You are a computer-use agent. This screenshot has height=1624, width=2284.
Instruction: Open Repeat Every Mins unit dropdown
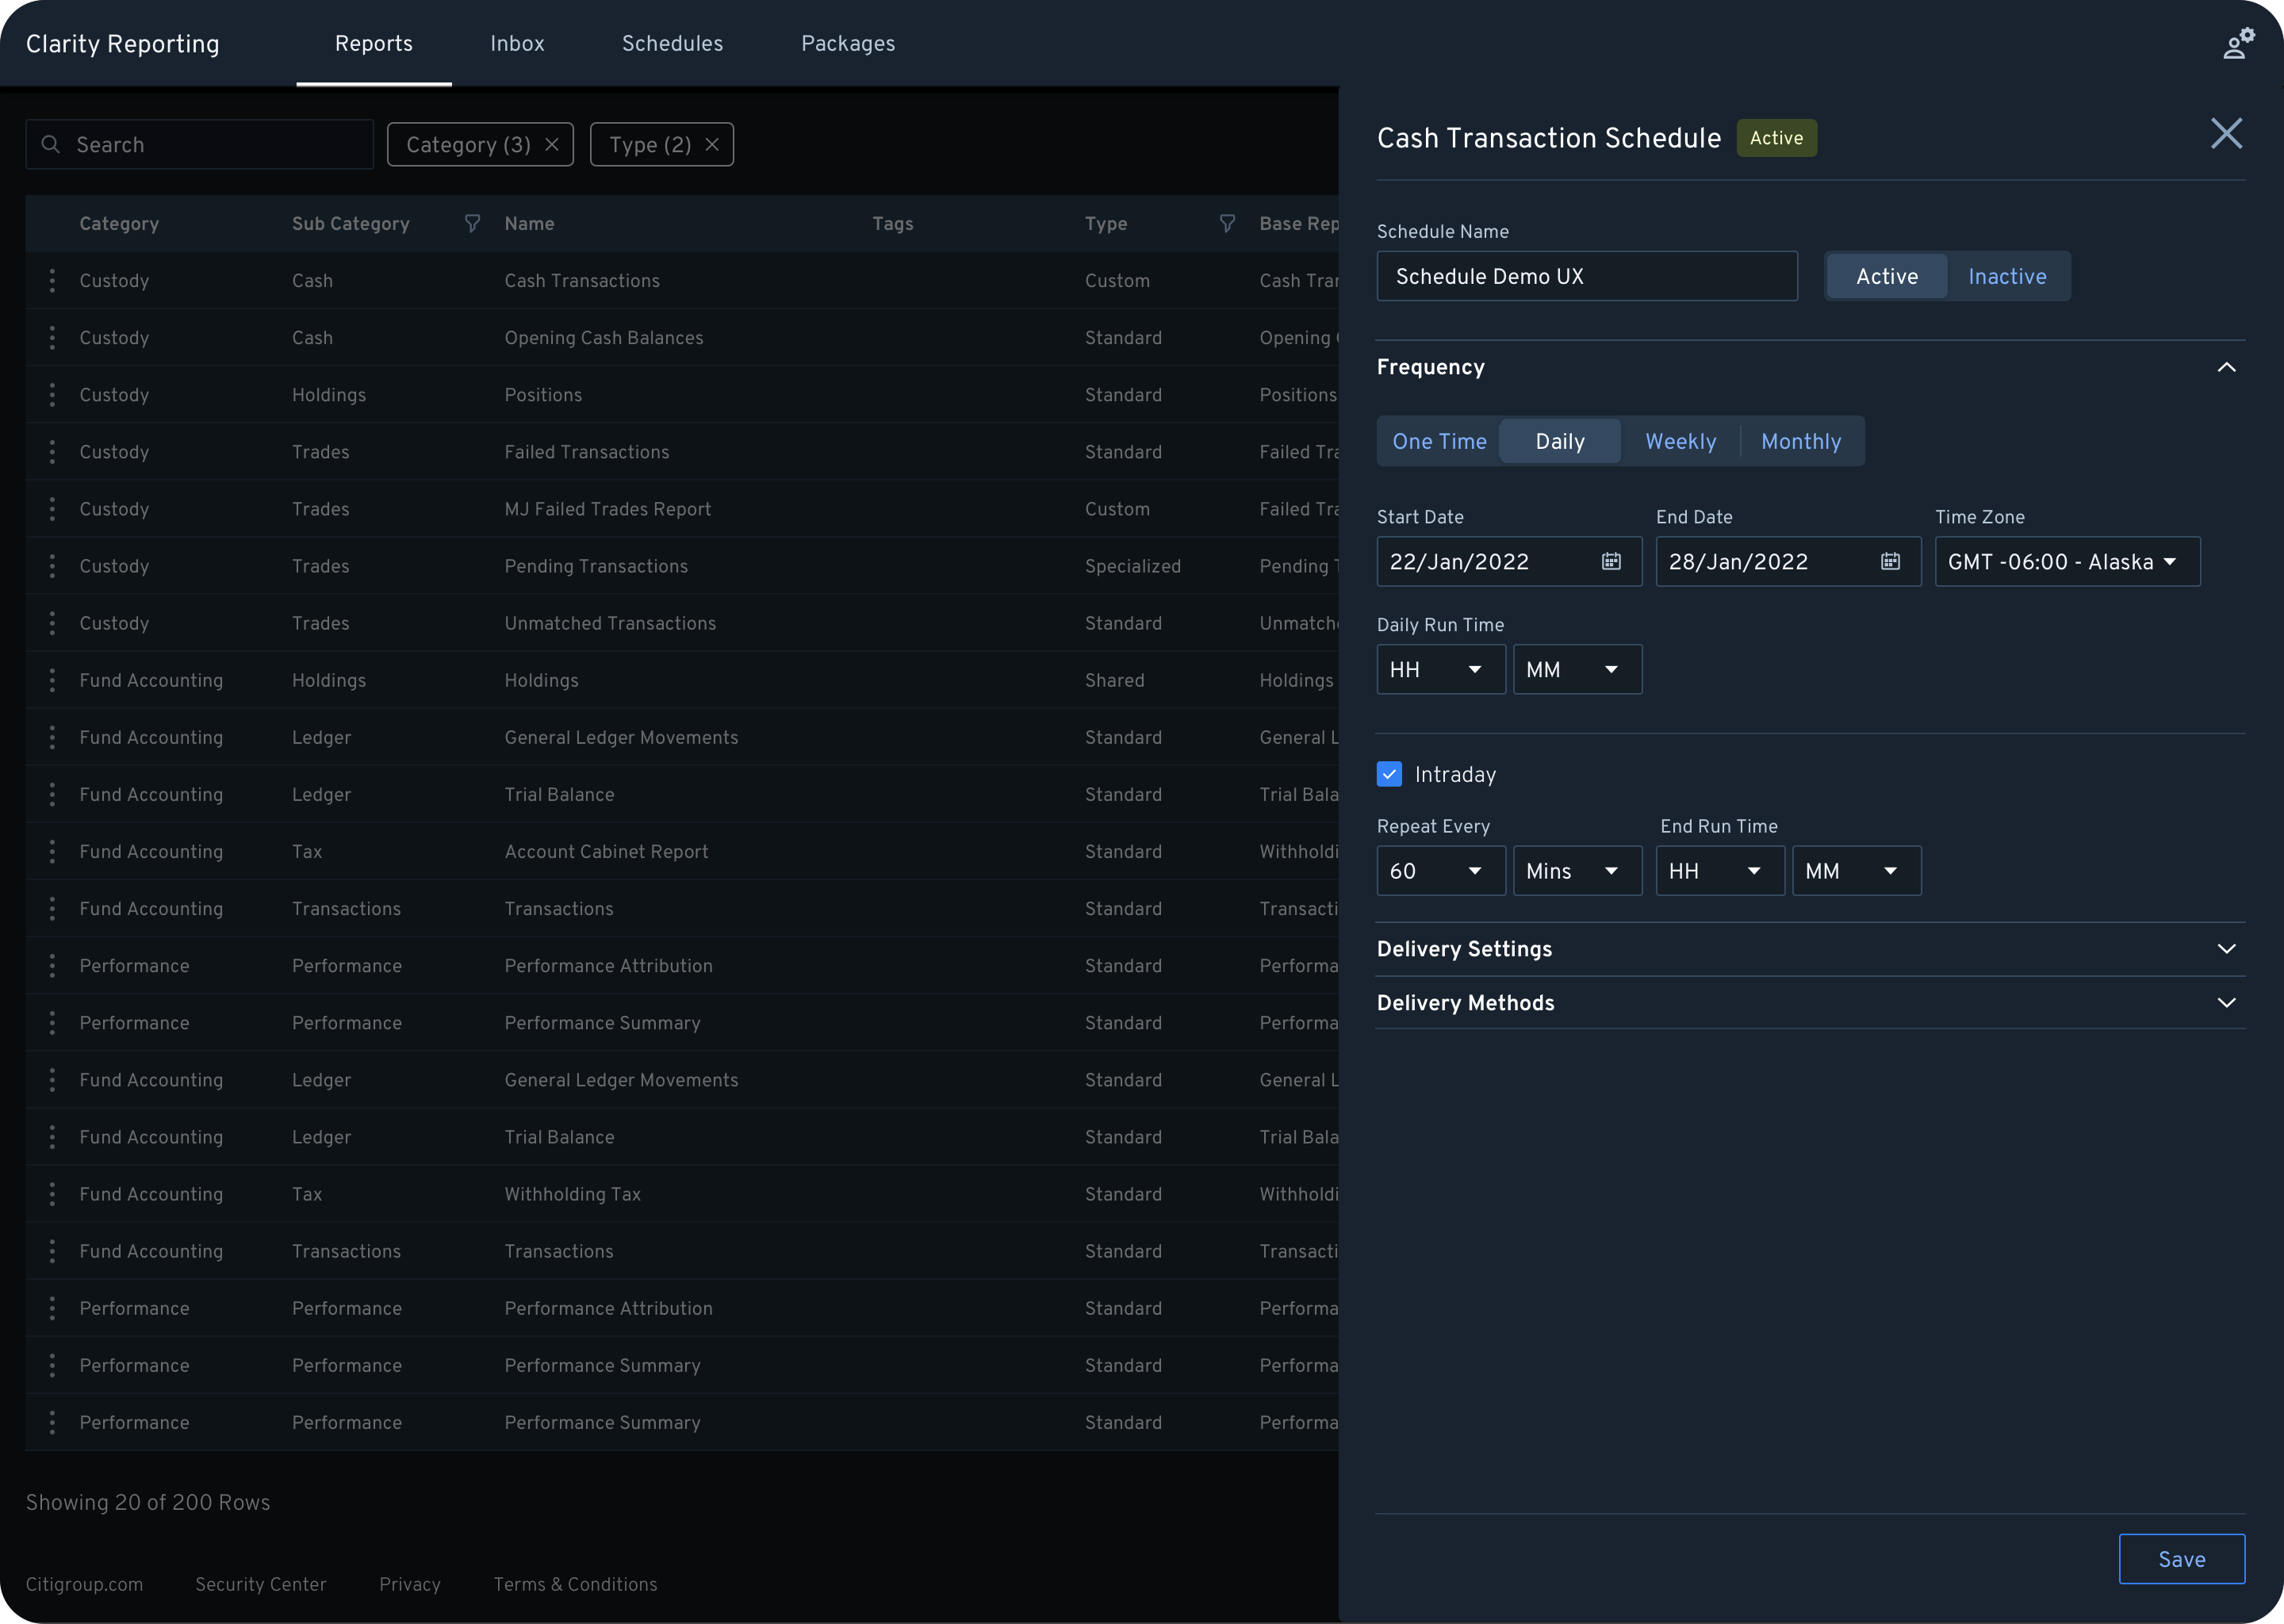[x=1577, y=871]
